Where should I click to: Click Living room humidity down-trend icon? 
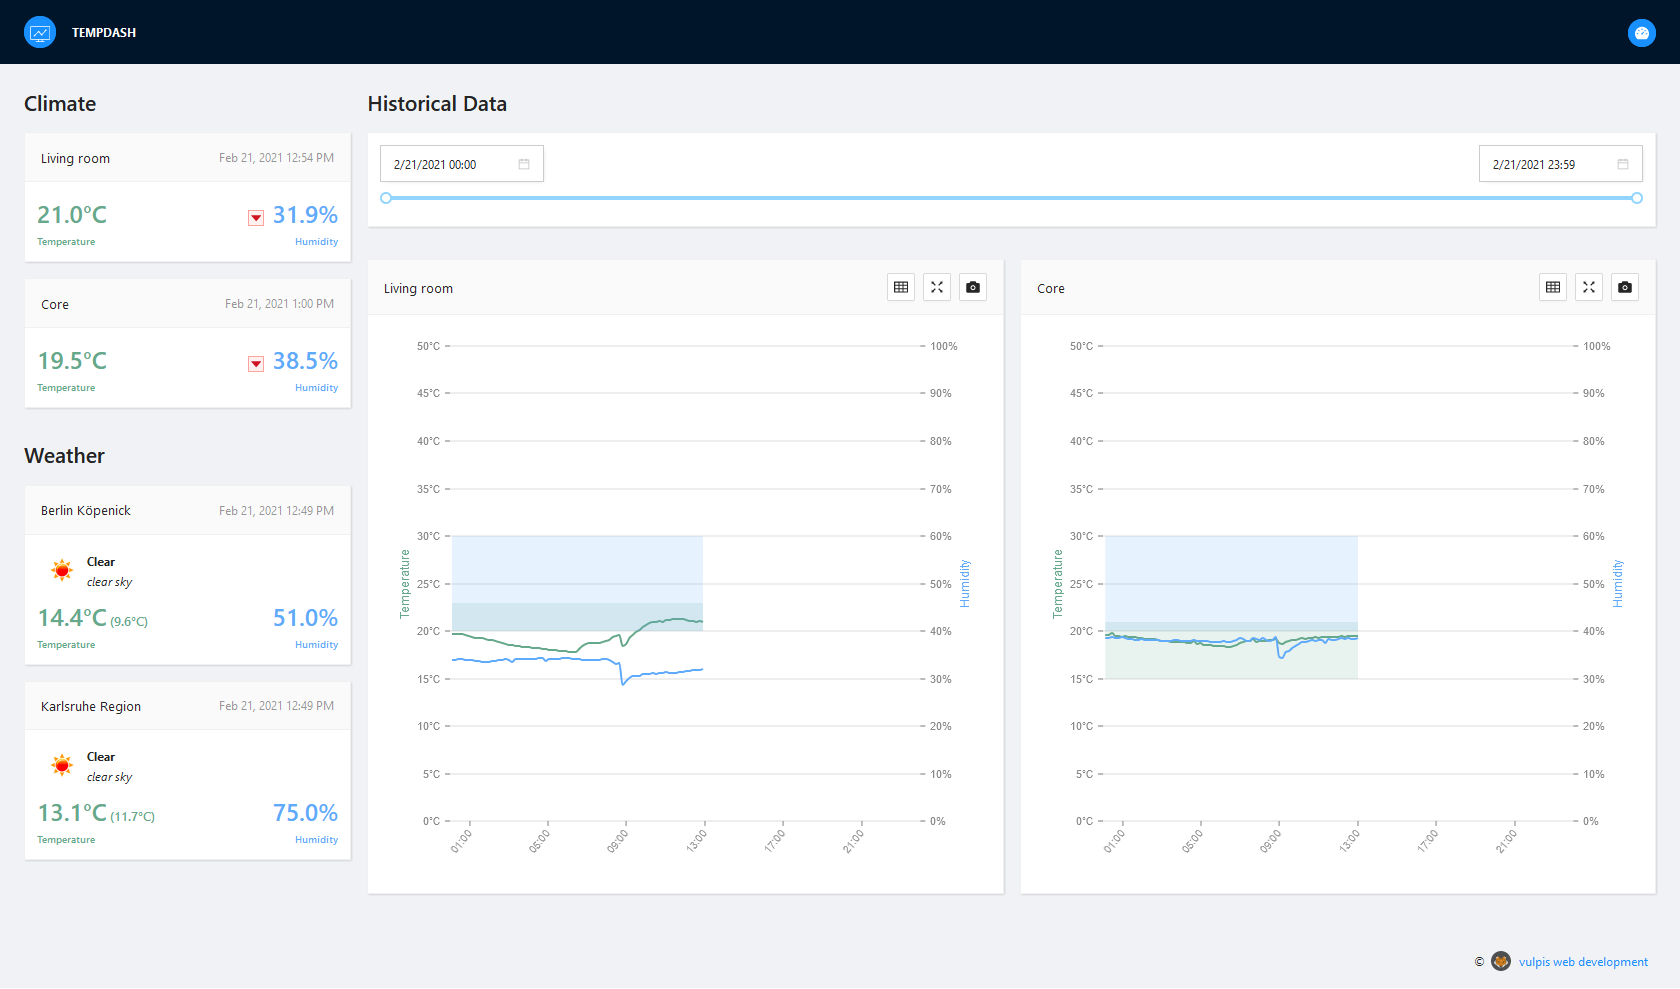click(x=256, y=218)
